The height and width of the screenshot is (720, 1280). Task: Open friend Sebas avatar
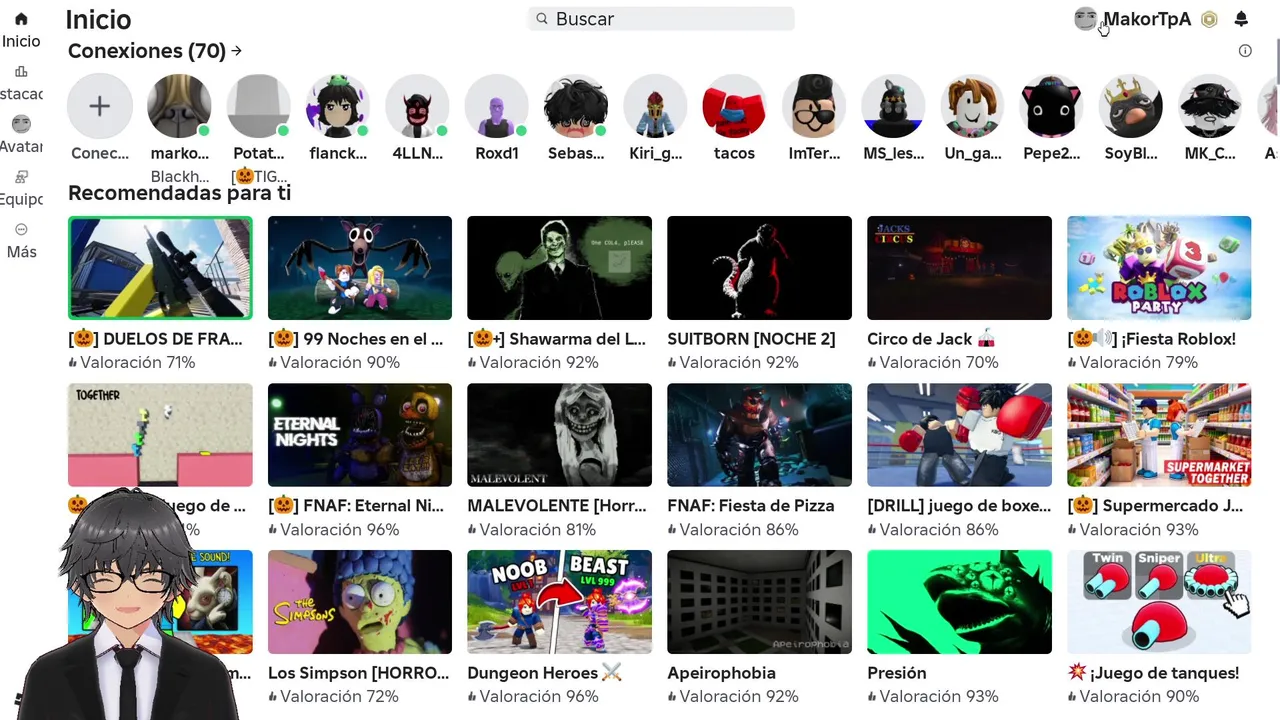[576, 106]
